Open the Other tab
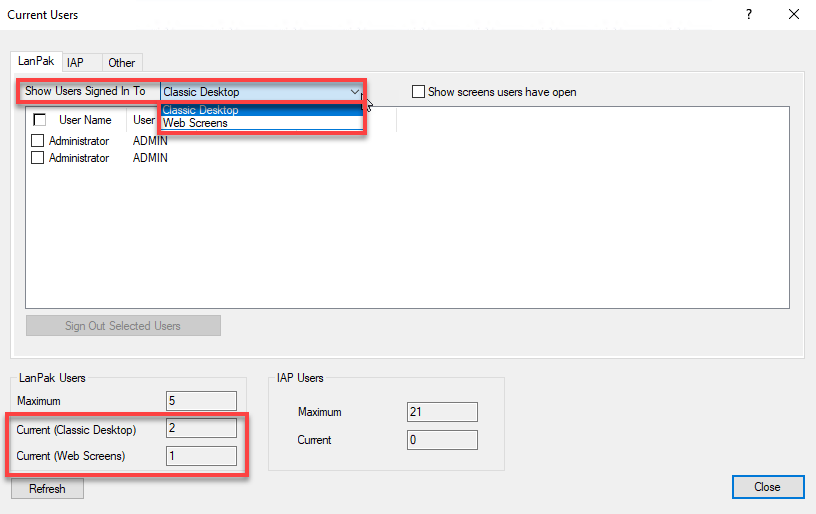 coord(122,63)
